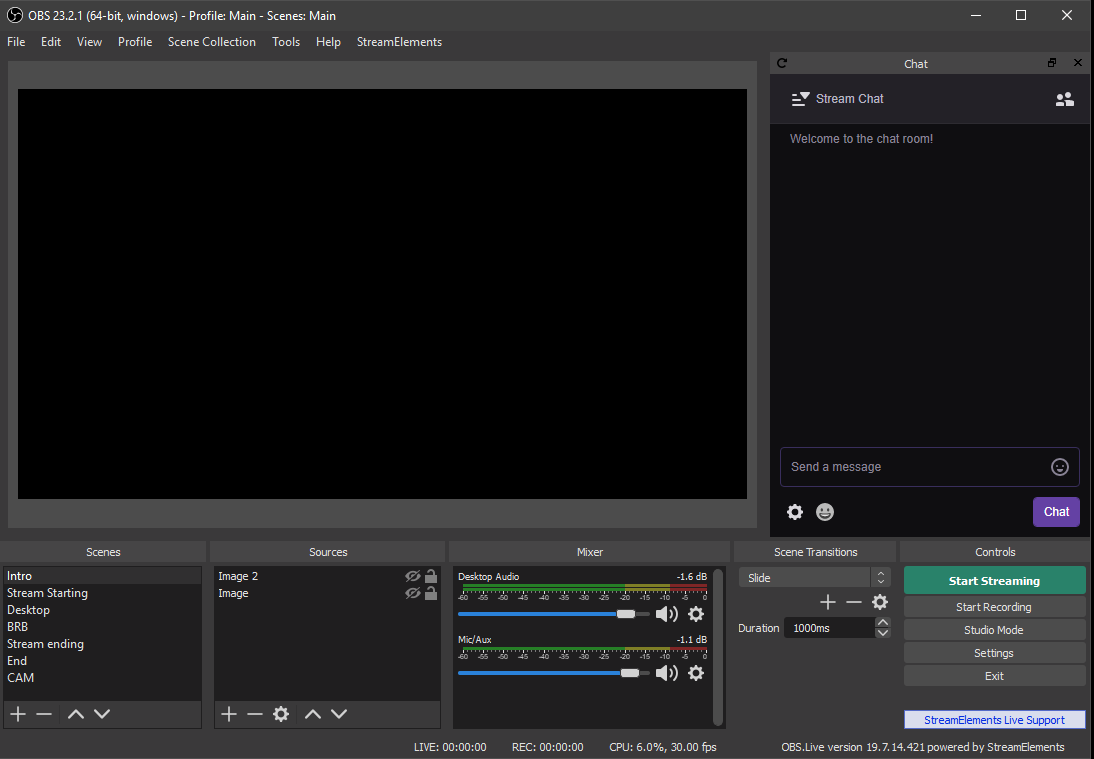The image size is (1094, 759).
Task: Add a scene transition
Action: [827, 602]
